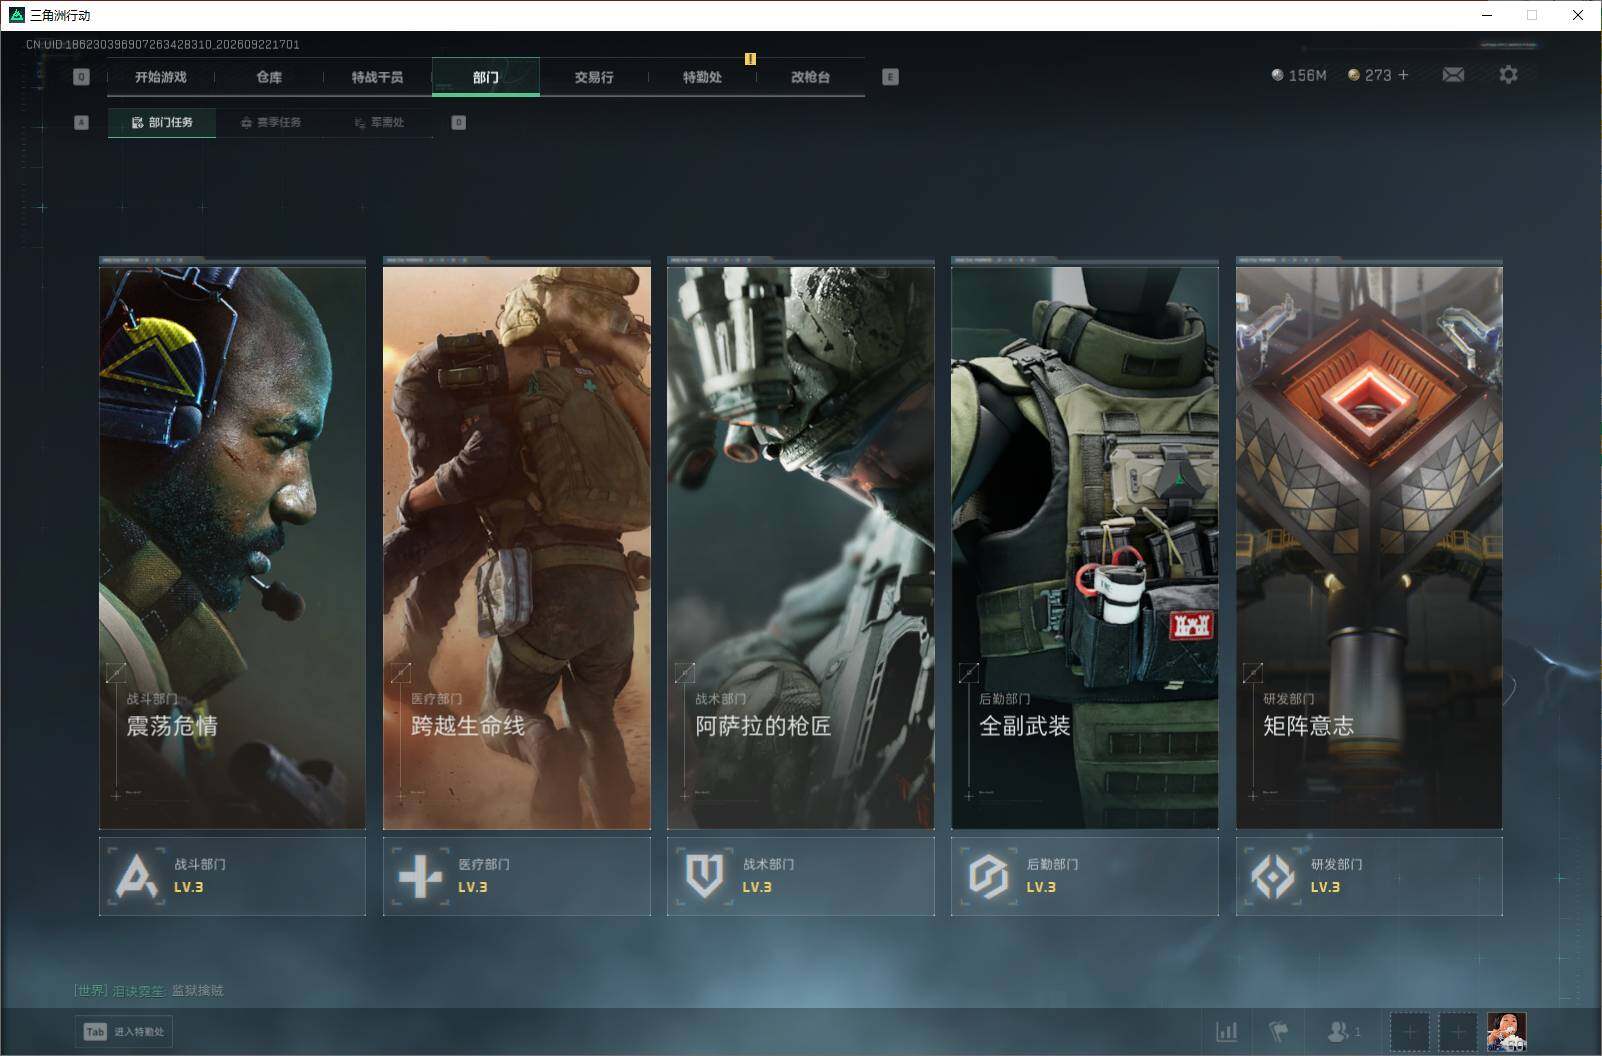The image size is (1602, 1056).
Task: Open the world chat message line
Action: pyautogui.click(x=149, y=990)
